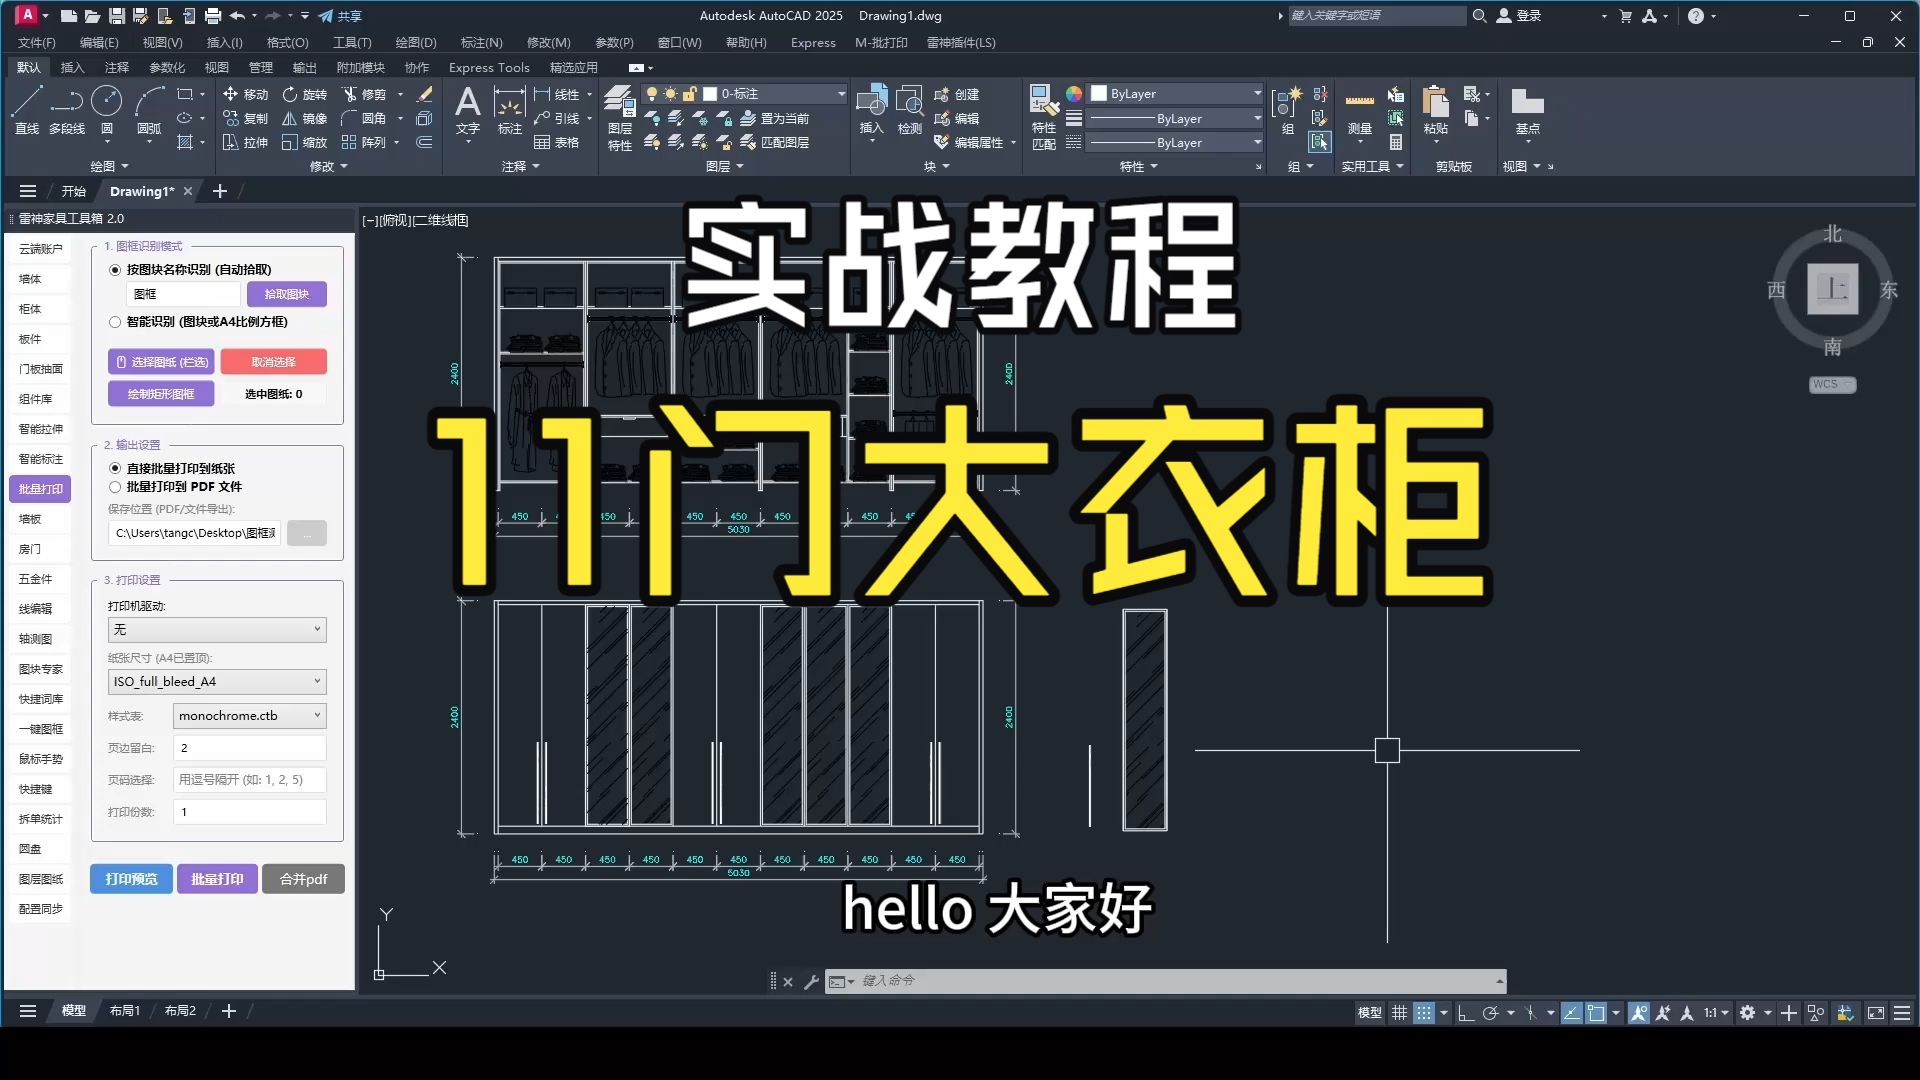Click the 批量打印 button
1920x1080 pixels.
(217, 880)
